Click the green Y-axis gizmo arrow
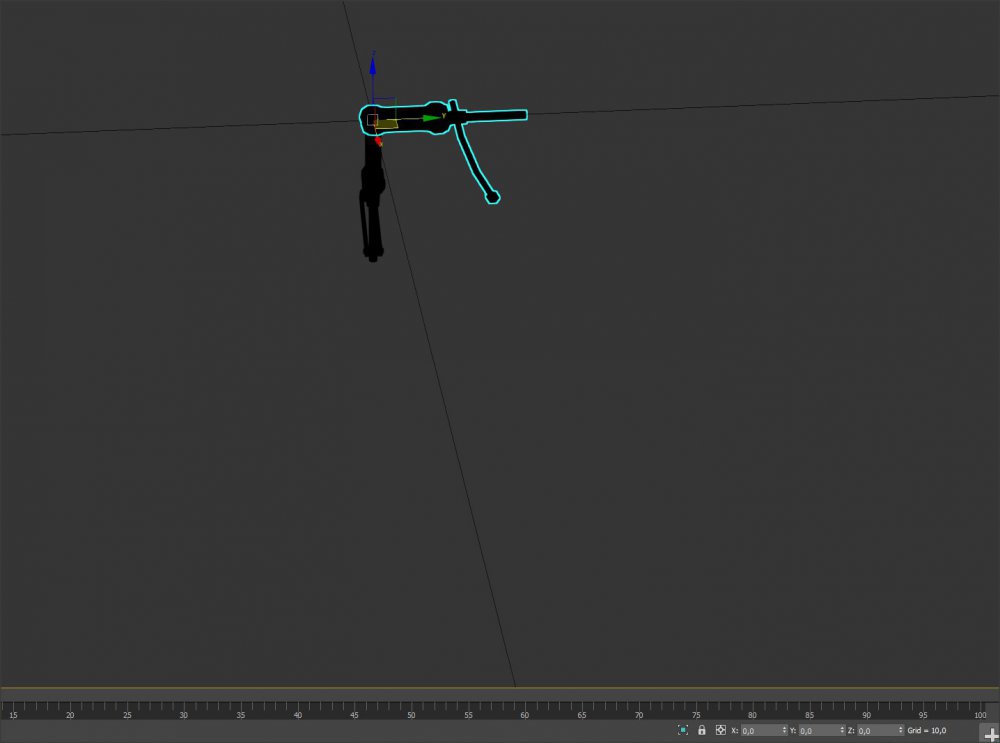This screenshot has width=1000, height=743. pyautogui.click(x=430, y=118)
